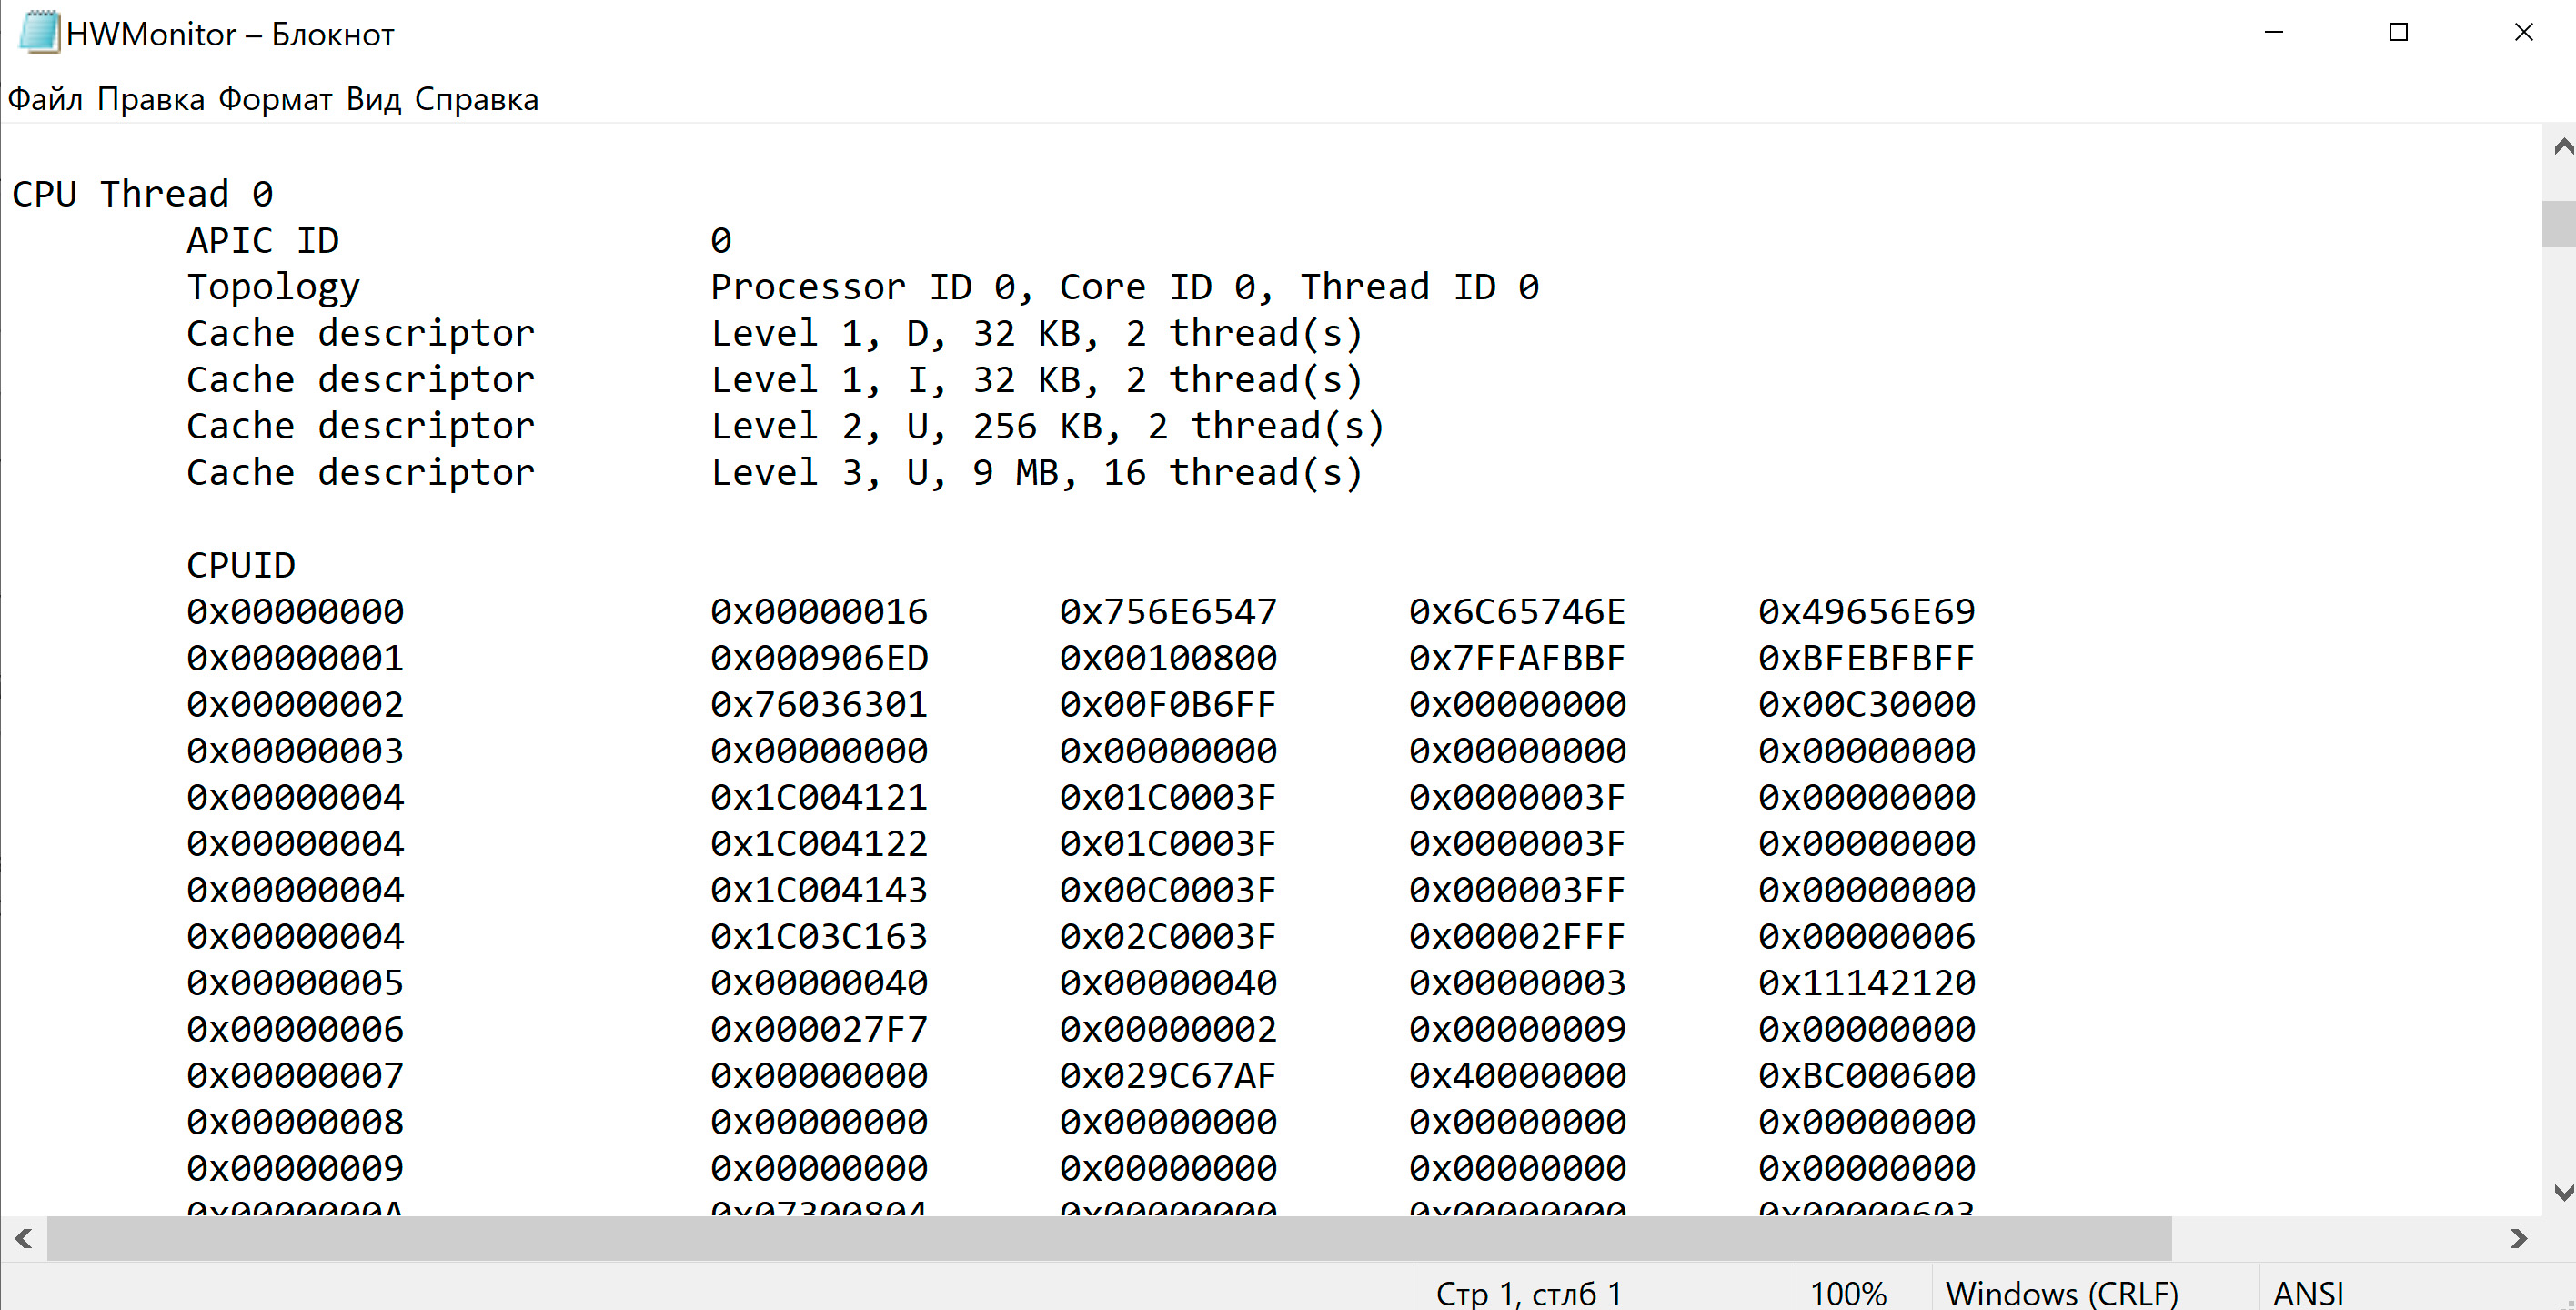Screen dimensions: 2576x1310
Task: Open the Формат menu
Action: point(275,99)
